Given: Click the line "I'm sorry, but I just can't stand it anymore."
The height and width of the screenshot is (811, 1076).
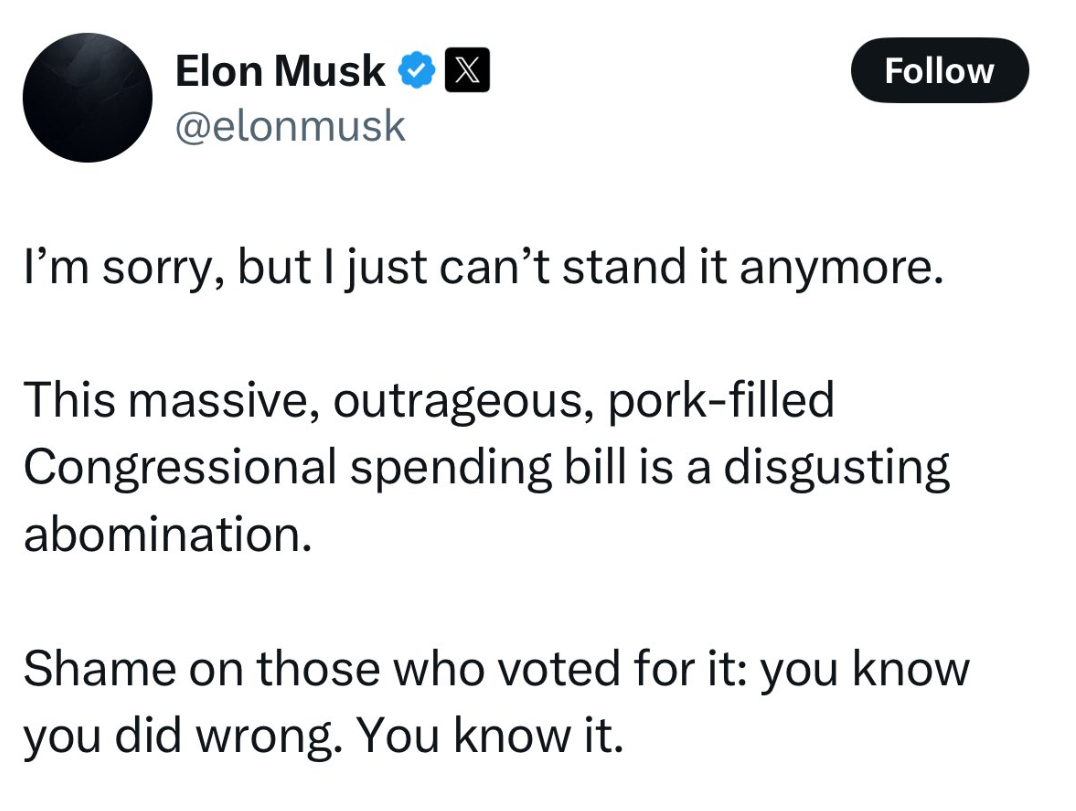Looking at the screenshot, I should (x=483, y=271).
